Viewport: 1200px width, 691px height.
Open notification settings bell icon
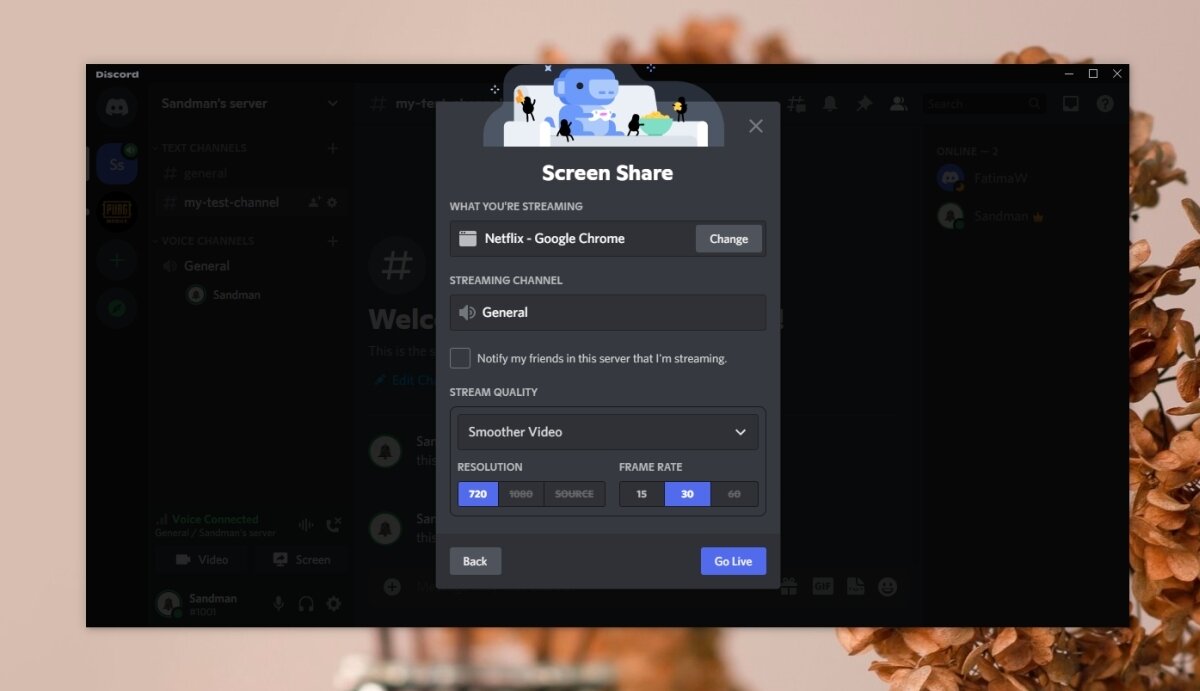(x=830, y=103)
